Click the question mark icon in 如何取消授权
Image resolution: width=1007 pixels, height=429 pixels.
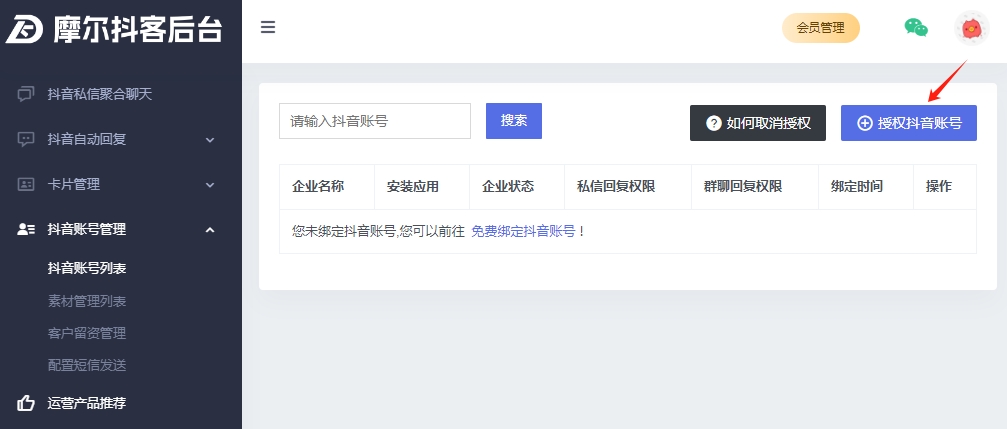tap(714, 123)
